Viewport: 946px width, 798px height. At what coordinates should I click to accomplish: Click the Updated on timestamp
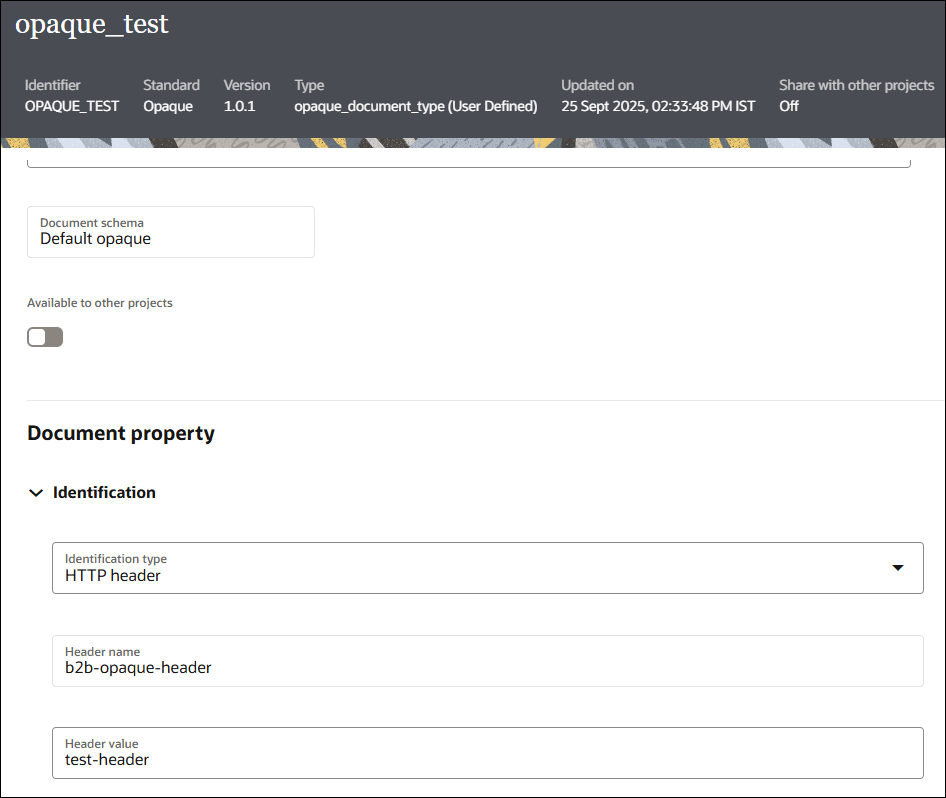click(658, 106)
